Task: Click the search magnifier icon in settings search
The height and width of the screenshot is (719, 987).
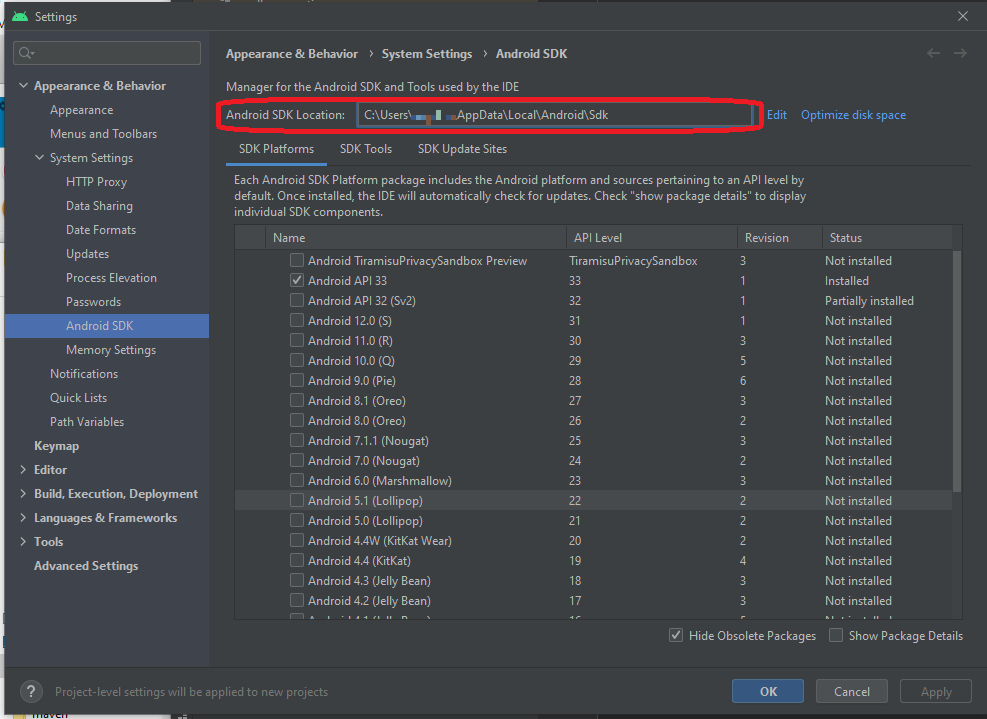Action: (26, 53)
